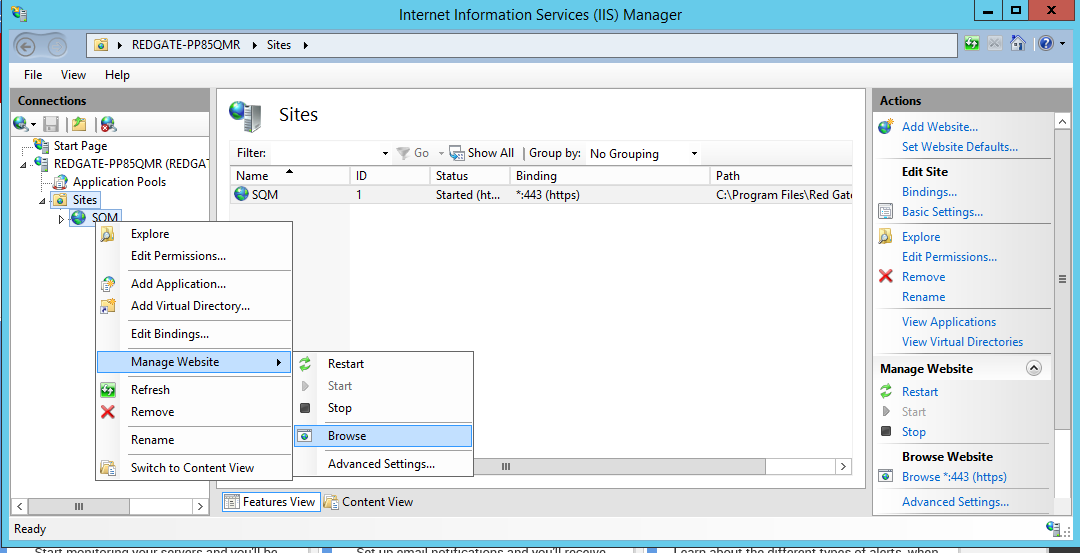Select Browse in the Manage Website submenu

(346, 436)
